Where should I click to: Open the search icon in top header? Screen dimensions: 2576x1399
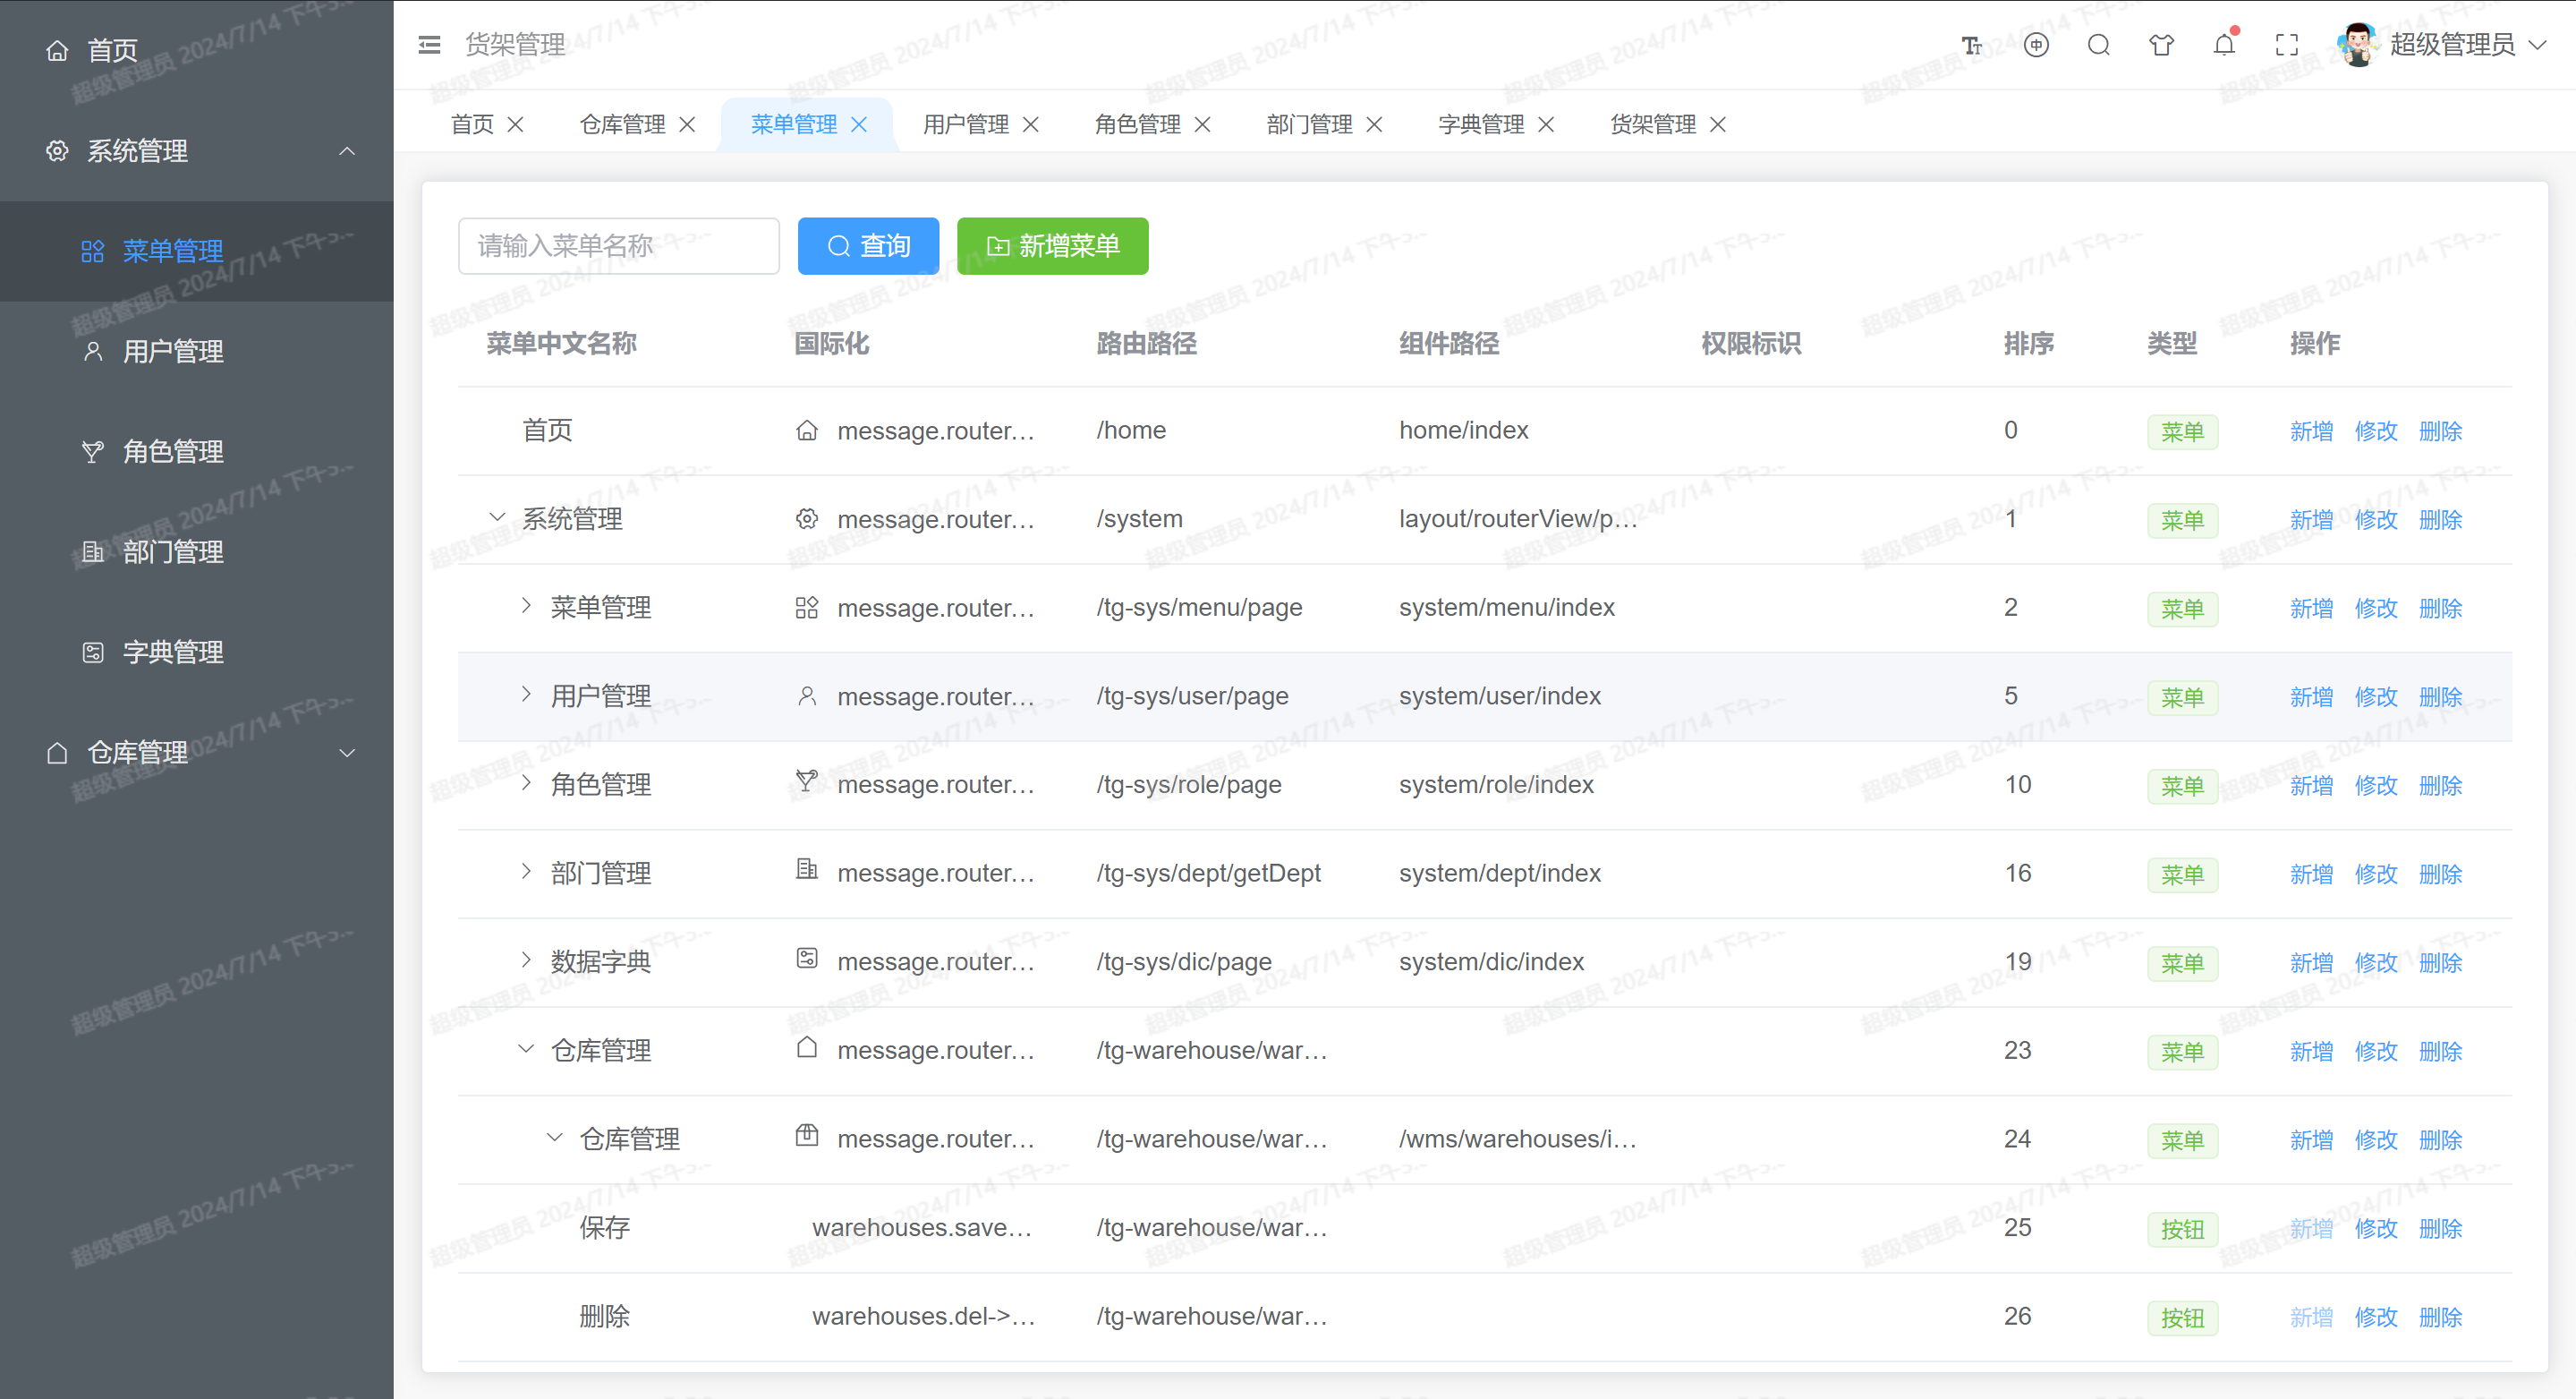[x=2099, y=45]
